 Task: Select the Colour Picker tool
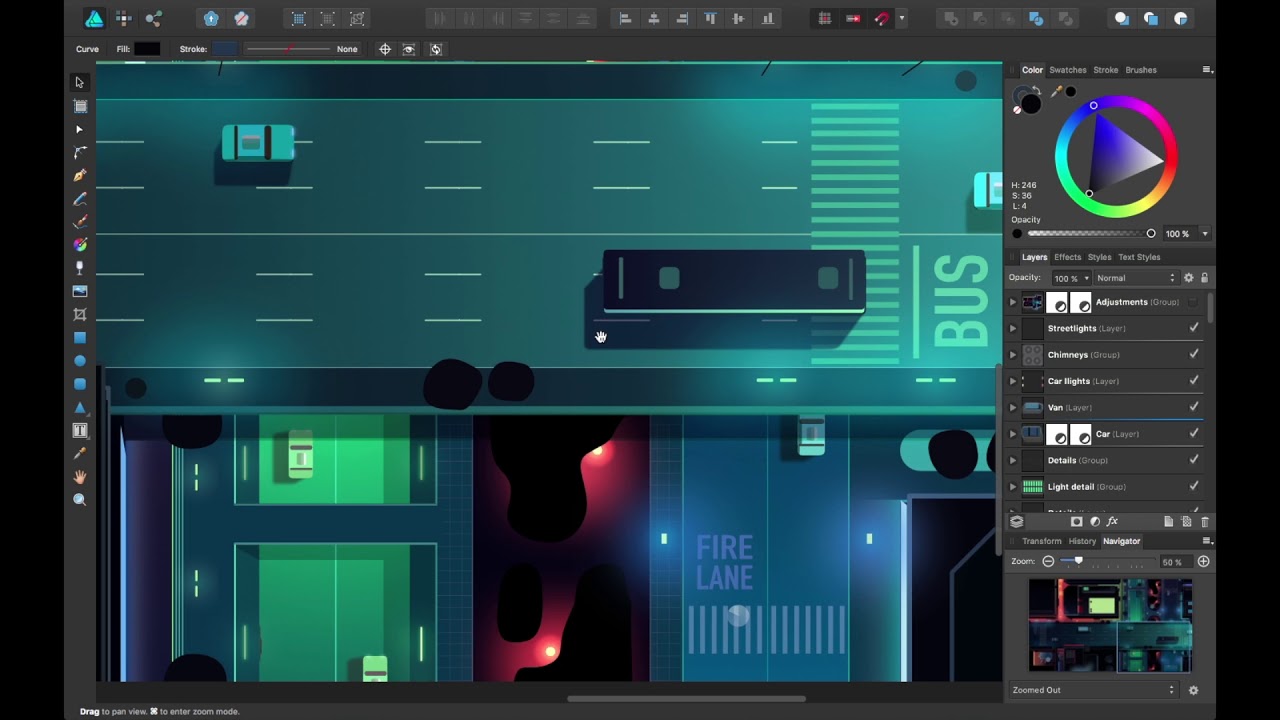(x=80, y=453)
